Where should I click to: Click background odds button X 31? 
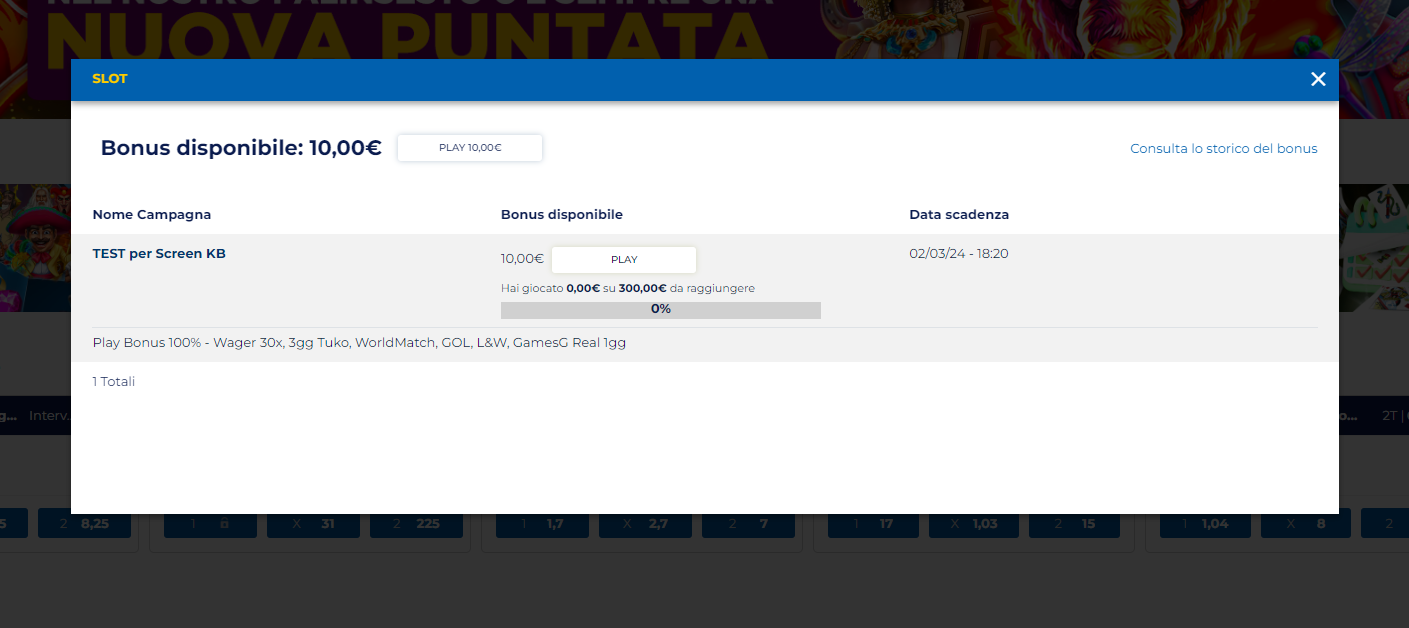[x=313, y=523]
